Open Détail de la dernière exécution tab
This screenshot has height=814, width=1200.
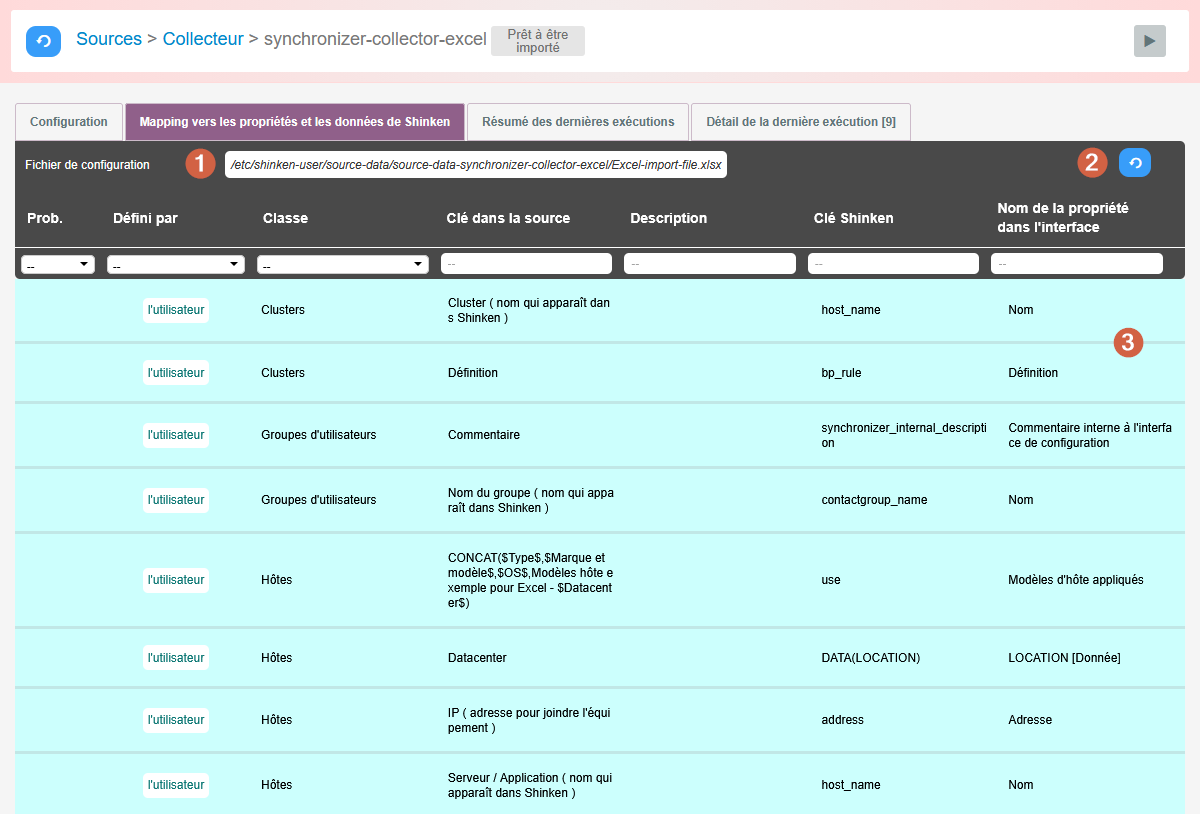(x=800, y=122)
